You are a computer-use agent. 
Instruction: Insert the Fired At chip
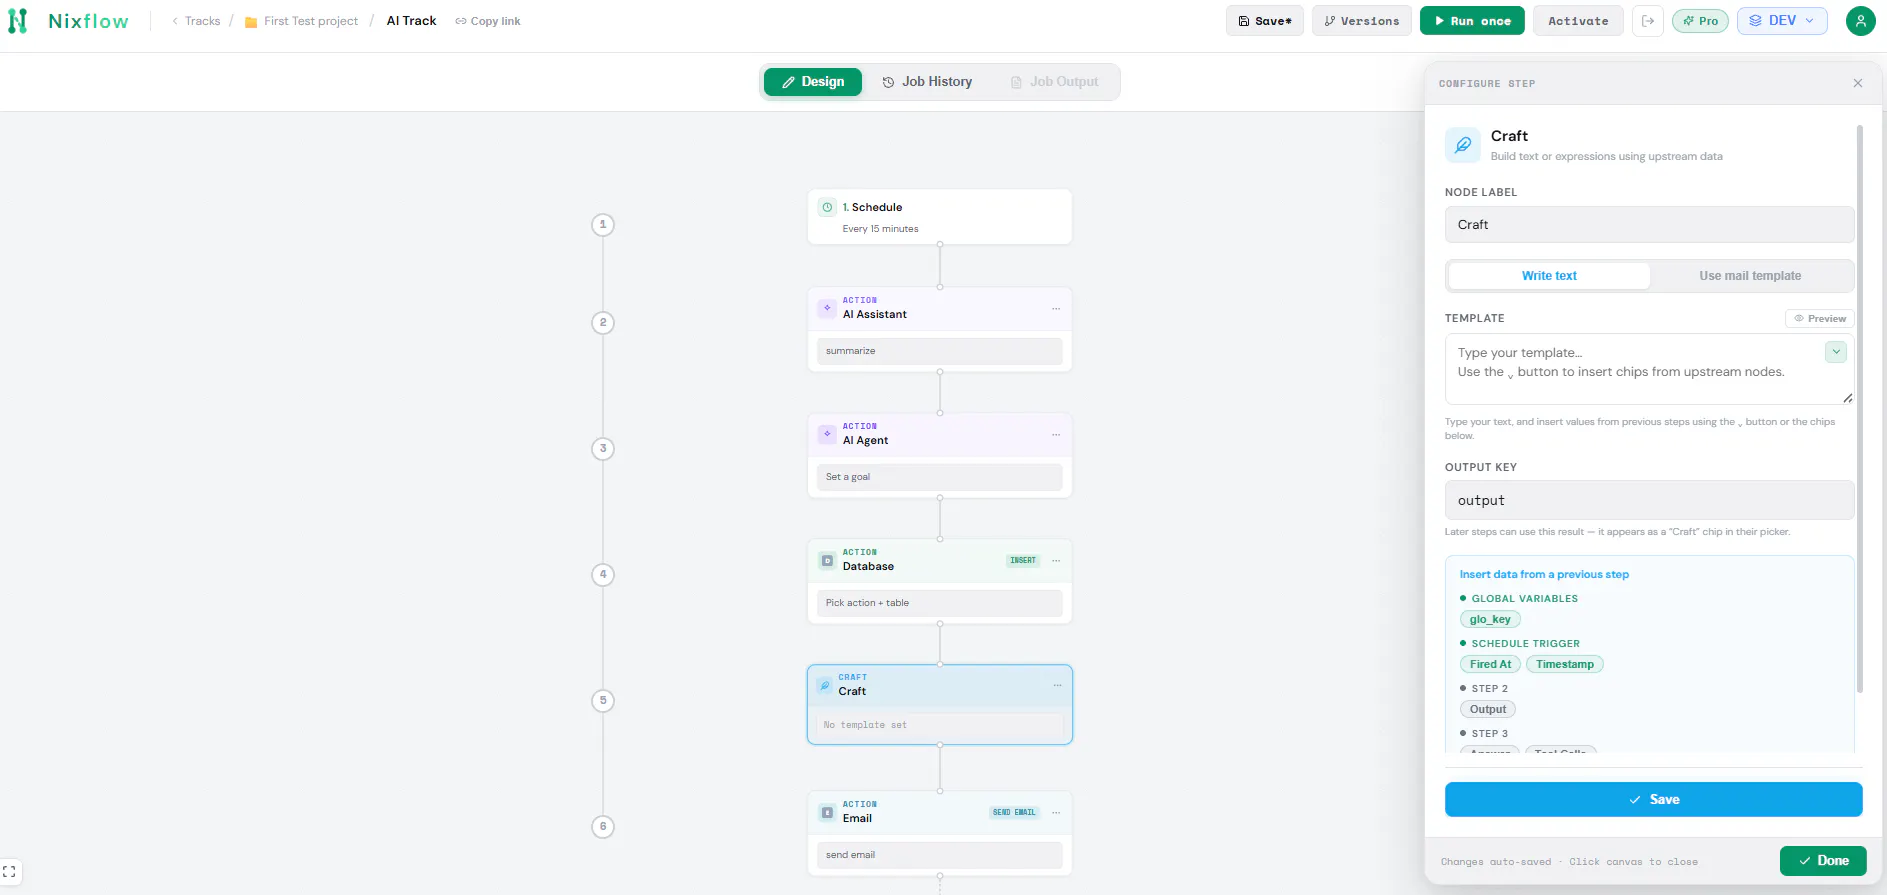pos(1490,665)
